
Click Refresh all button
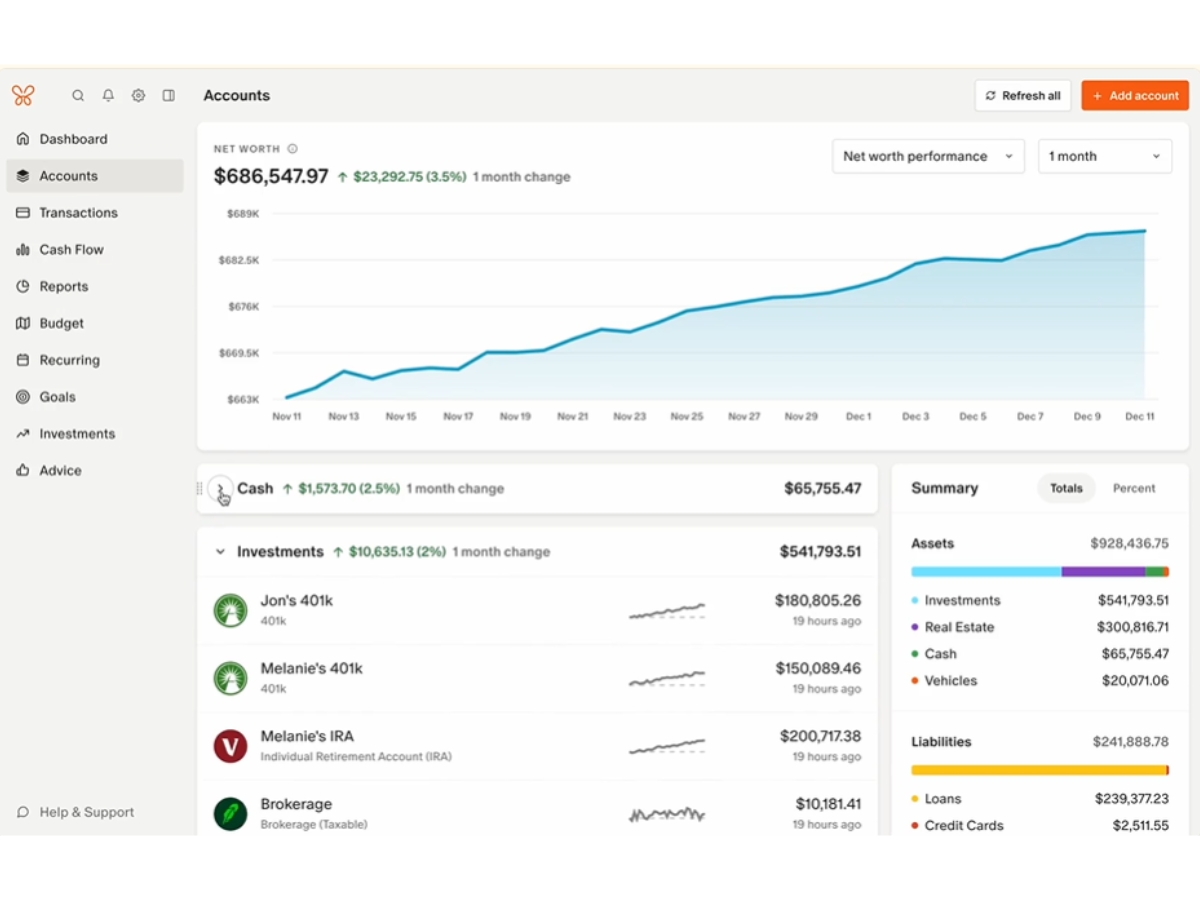coord(1023,96)
